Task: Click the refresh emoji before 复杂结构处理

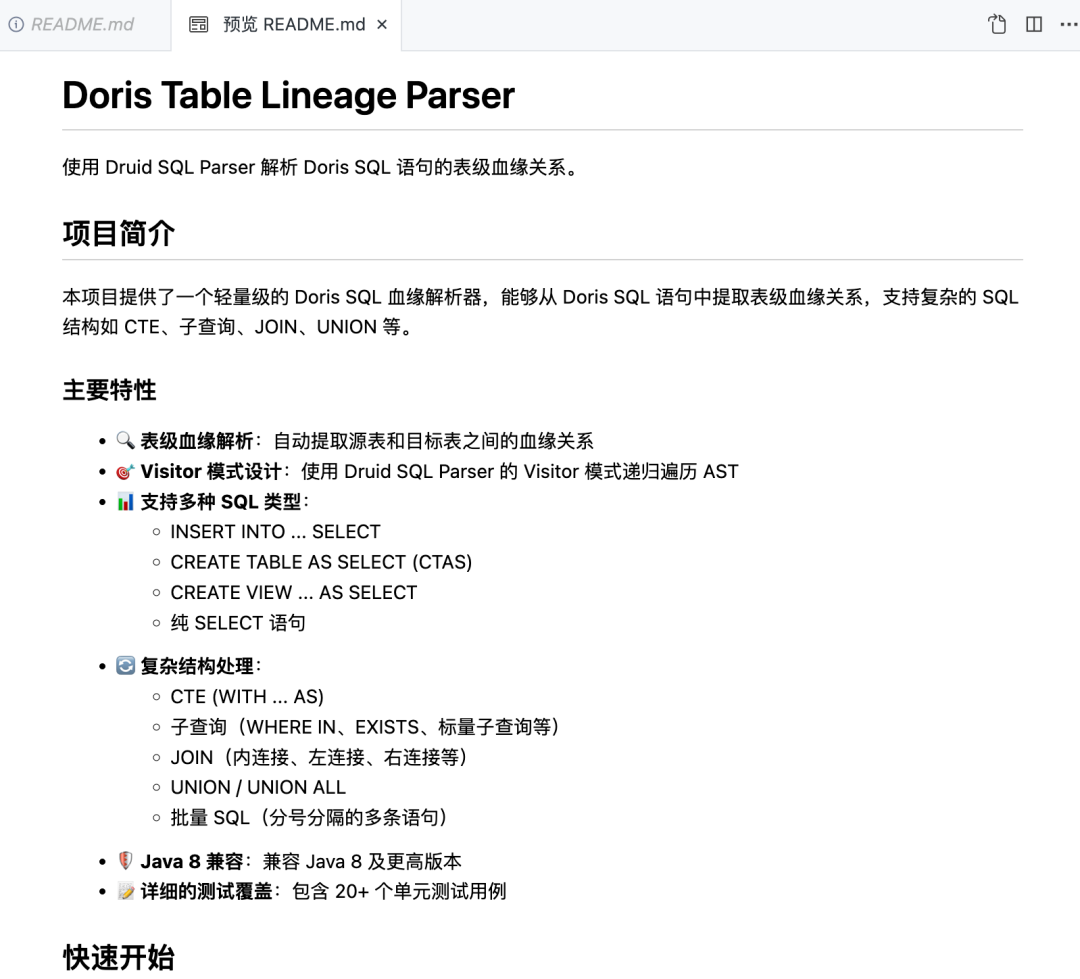Action: [125, 666]
